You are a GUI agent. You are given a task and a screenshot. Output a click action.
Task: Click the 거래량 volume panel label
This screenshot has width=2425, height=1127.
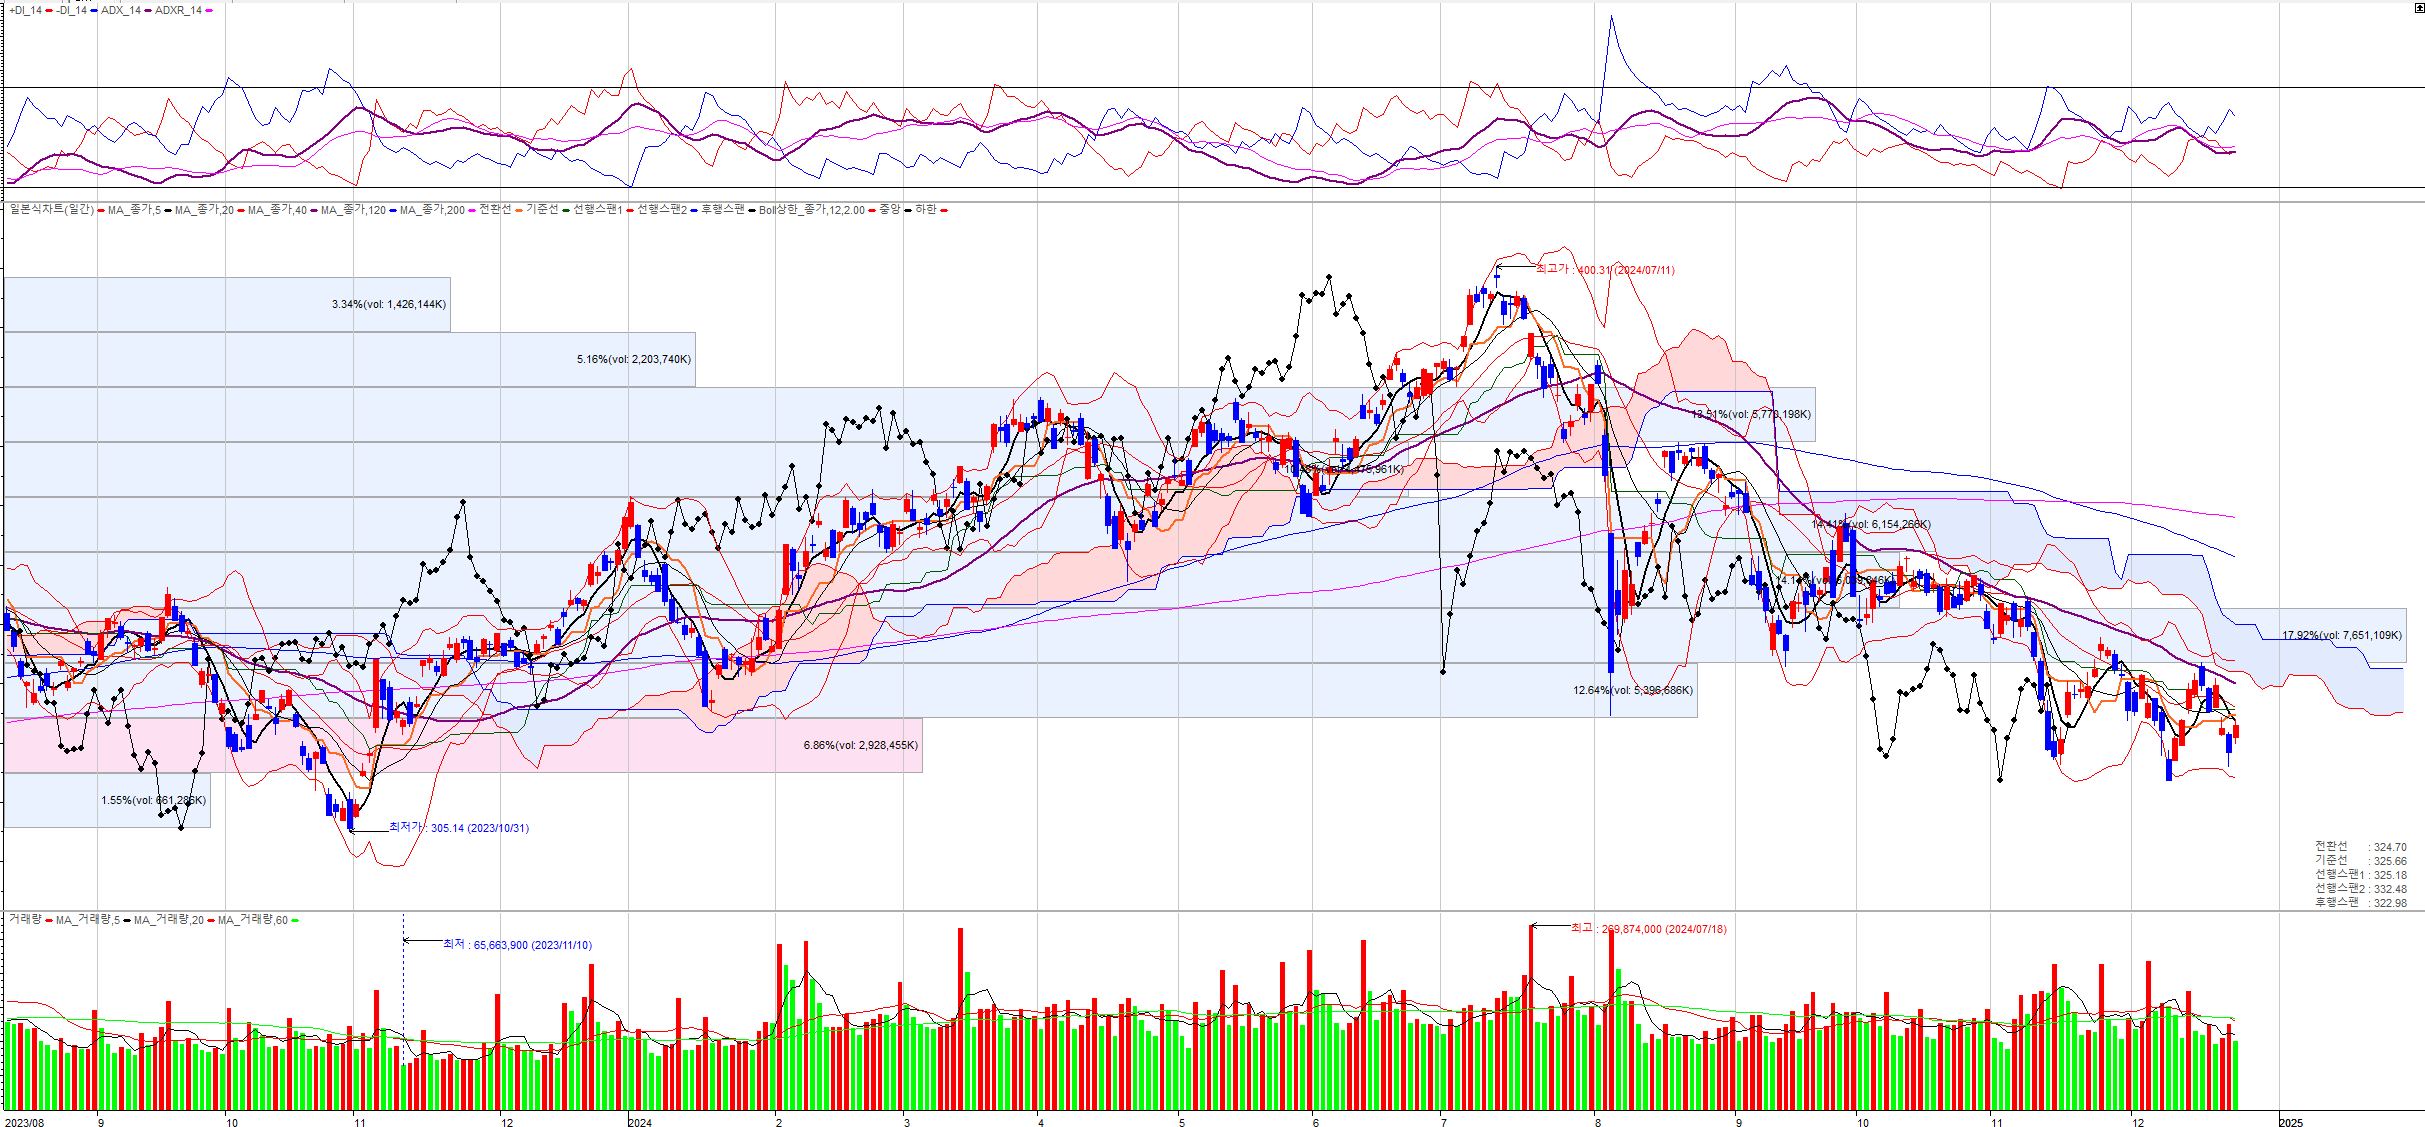[25, 919]
